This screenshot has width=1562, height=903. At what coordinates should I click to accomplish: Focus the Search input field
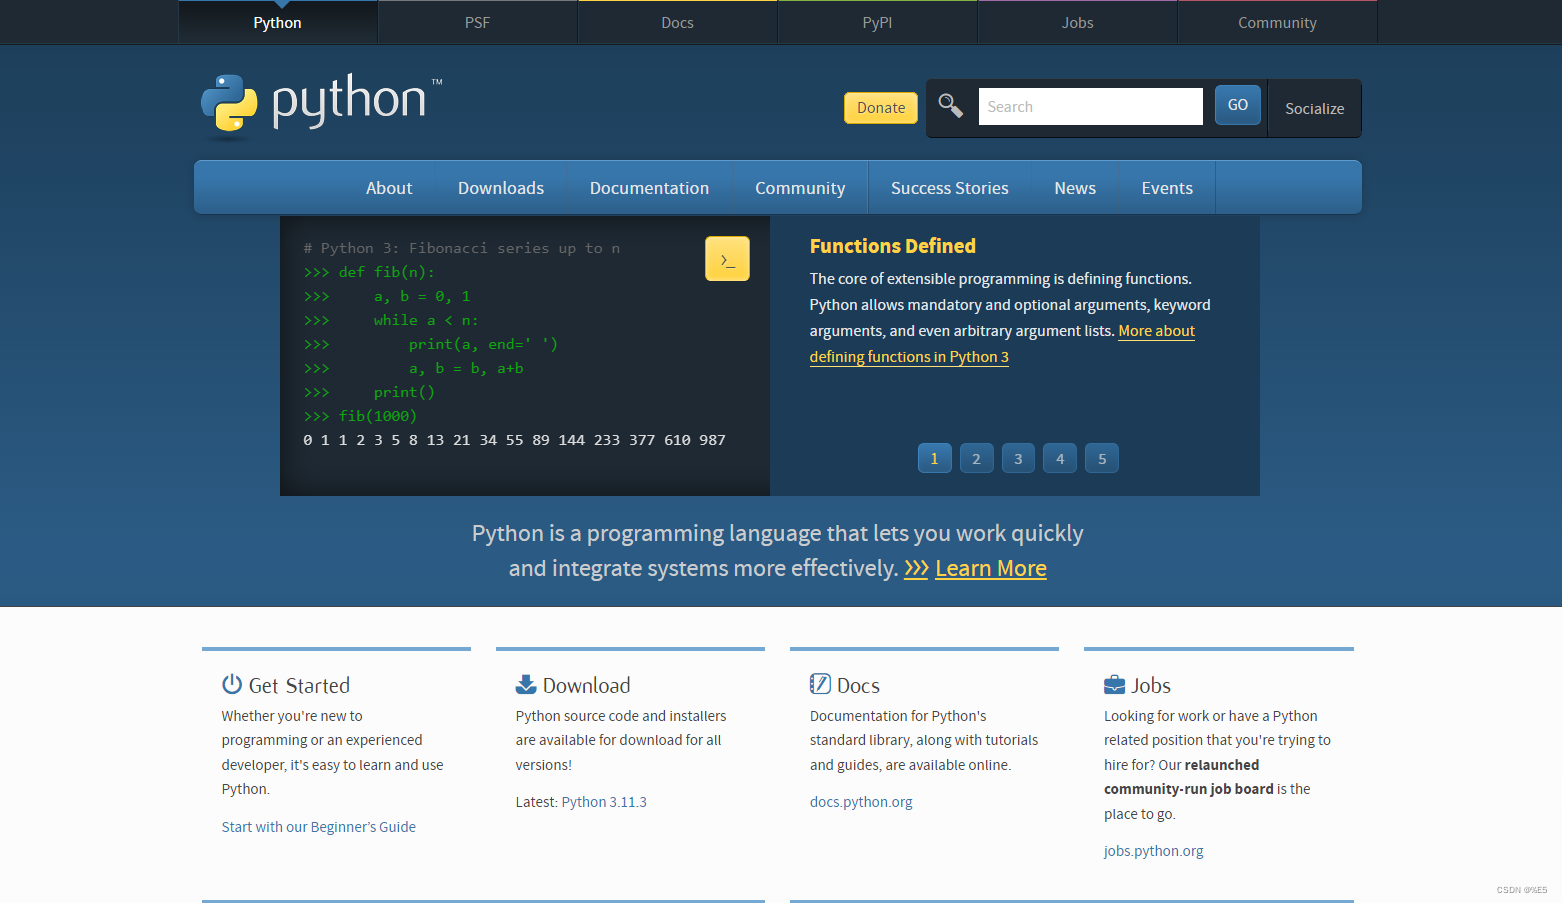(x=1090, y=106)
